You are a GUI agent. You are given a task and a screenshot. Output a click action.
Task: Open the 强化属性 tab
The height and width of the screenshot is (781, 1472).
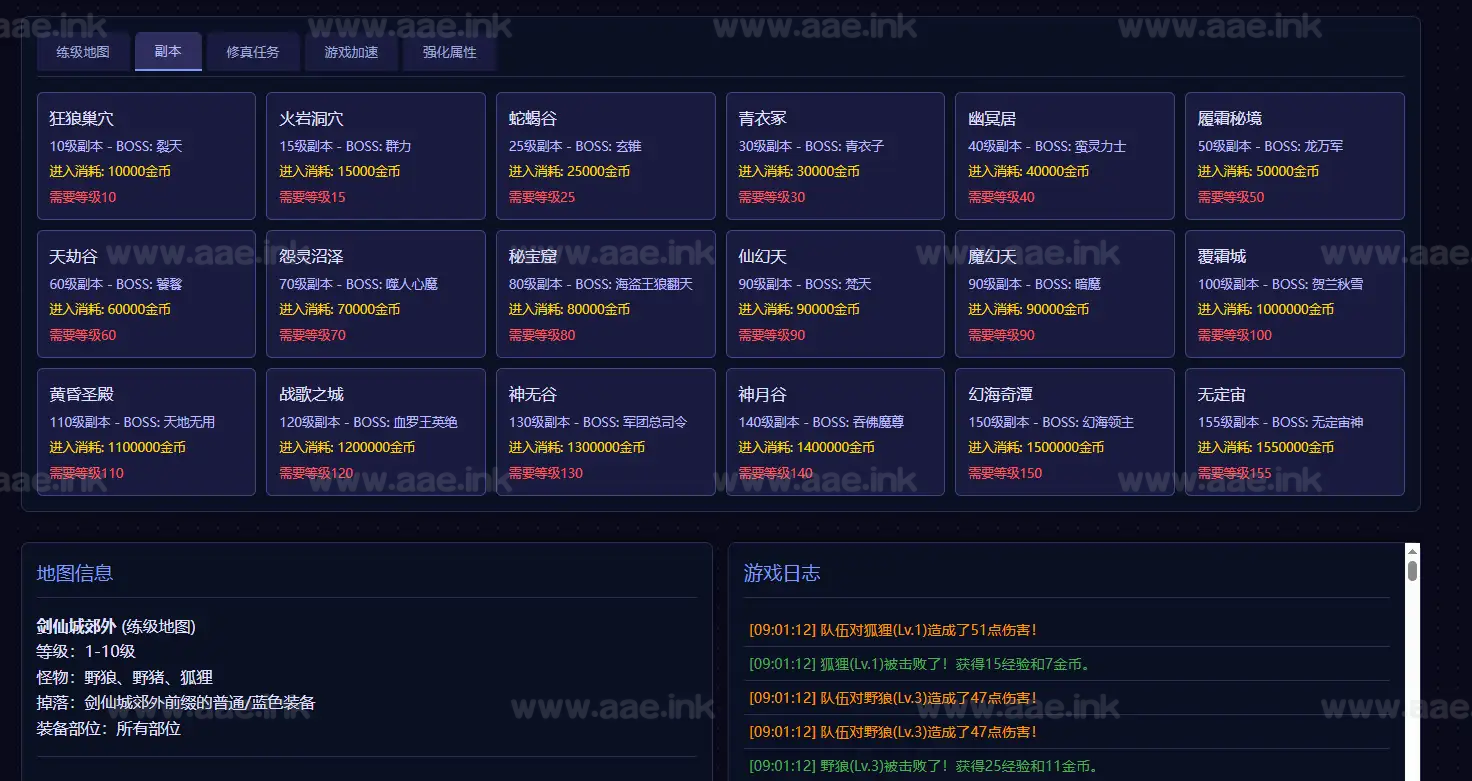pyautogui.click(x=449, y=51)
